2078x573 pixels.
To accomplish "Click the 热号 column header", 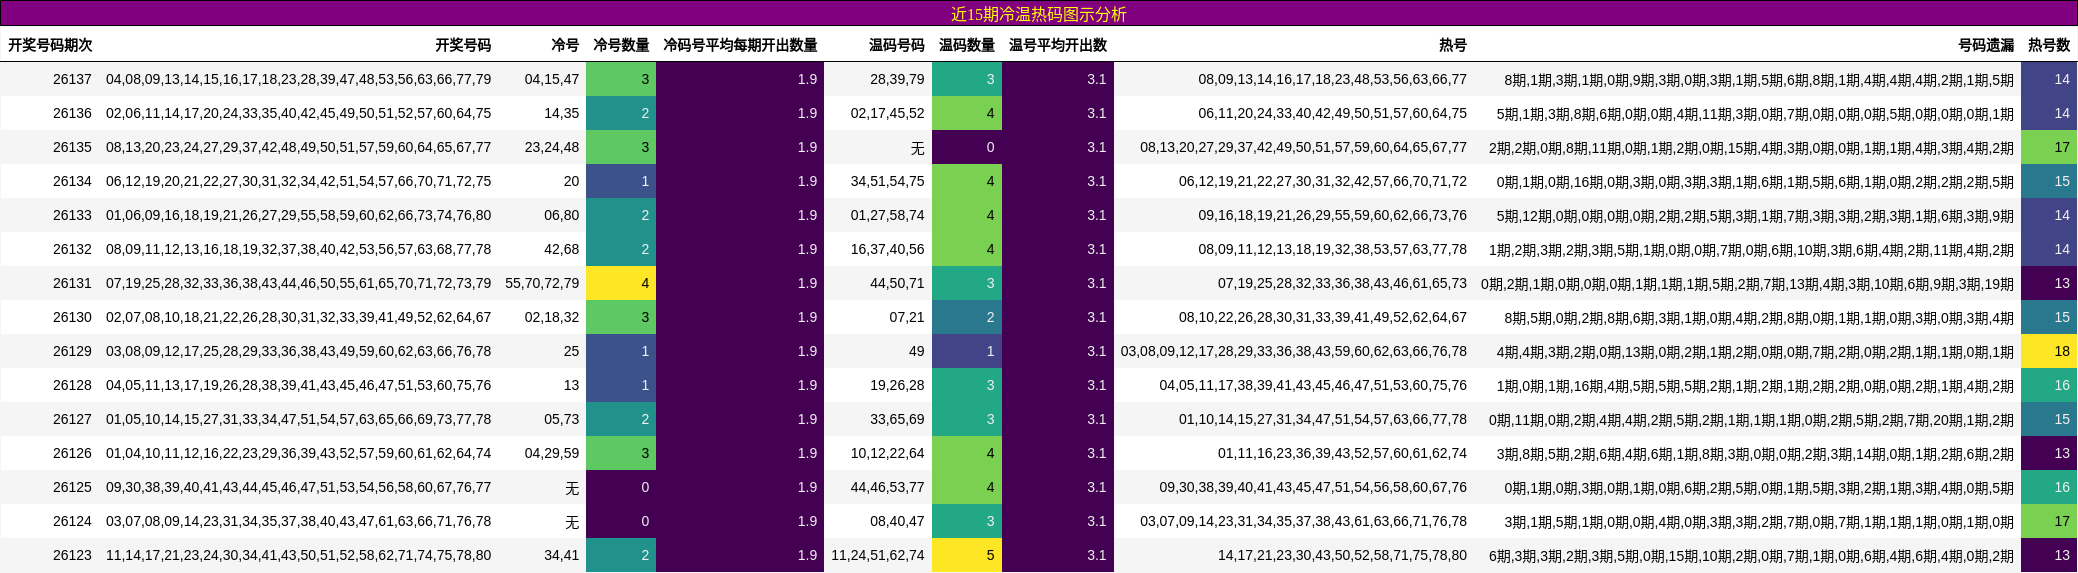I will coord(1453,45).
